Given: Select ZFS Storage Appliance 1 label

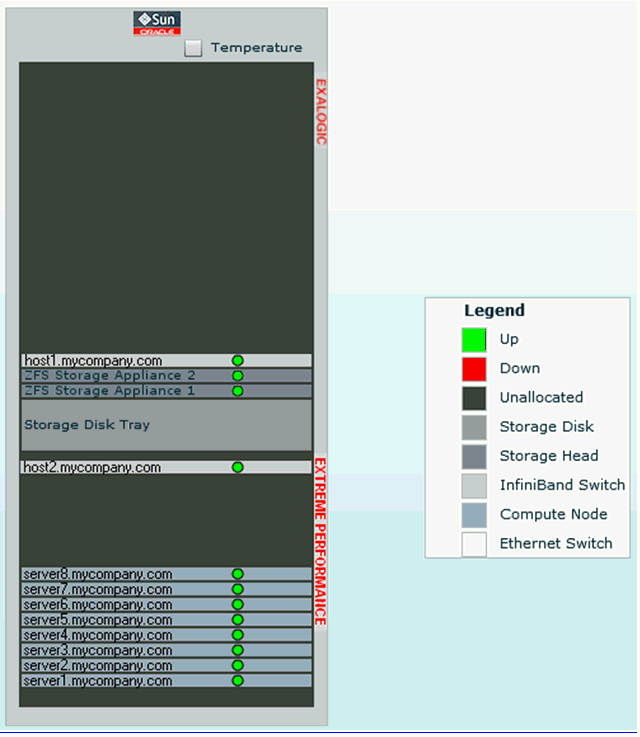Looking at the screenshot, I should [x=109, y=391].
